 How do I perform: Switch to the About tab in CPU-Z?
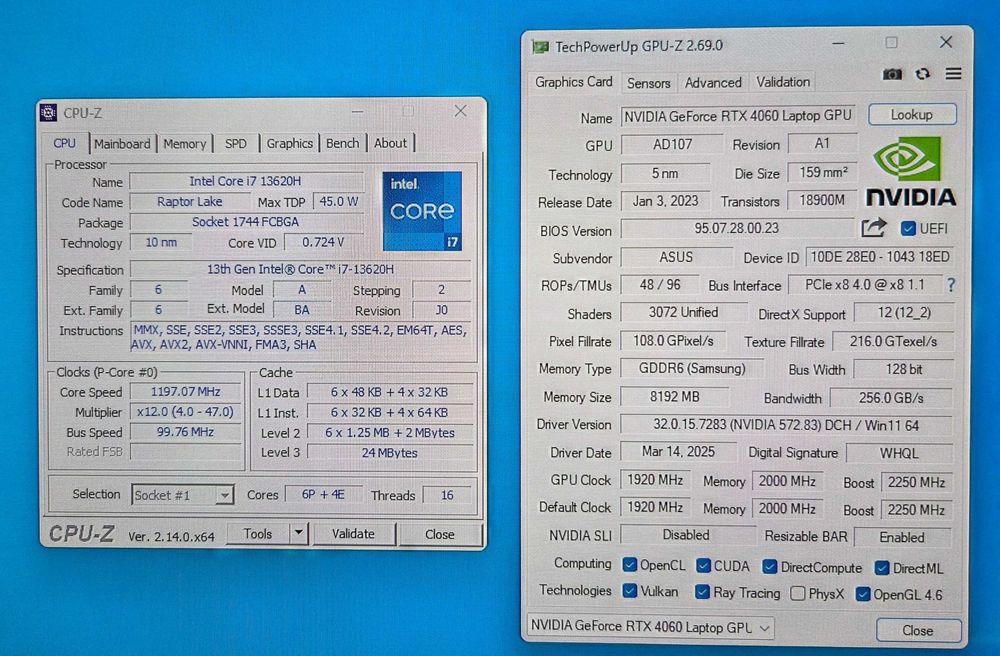[390, 143]
